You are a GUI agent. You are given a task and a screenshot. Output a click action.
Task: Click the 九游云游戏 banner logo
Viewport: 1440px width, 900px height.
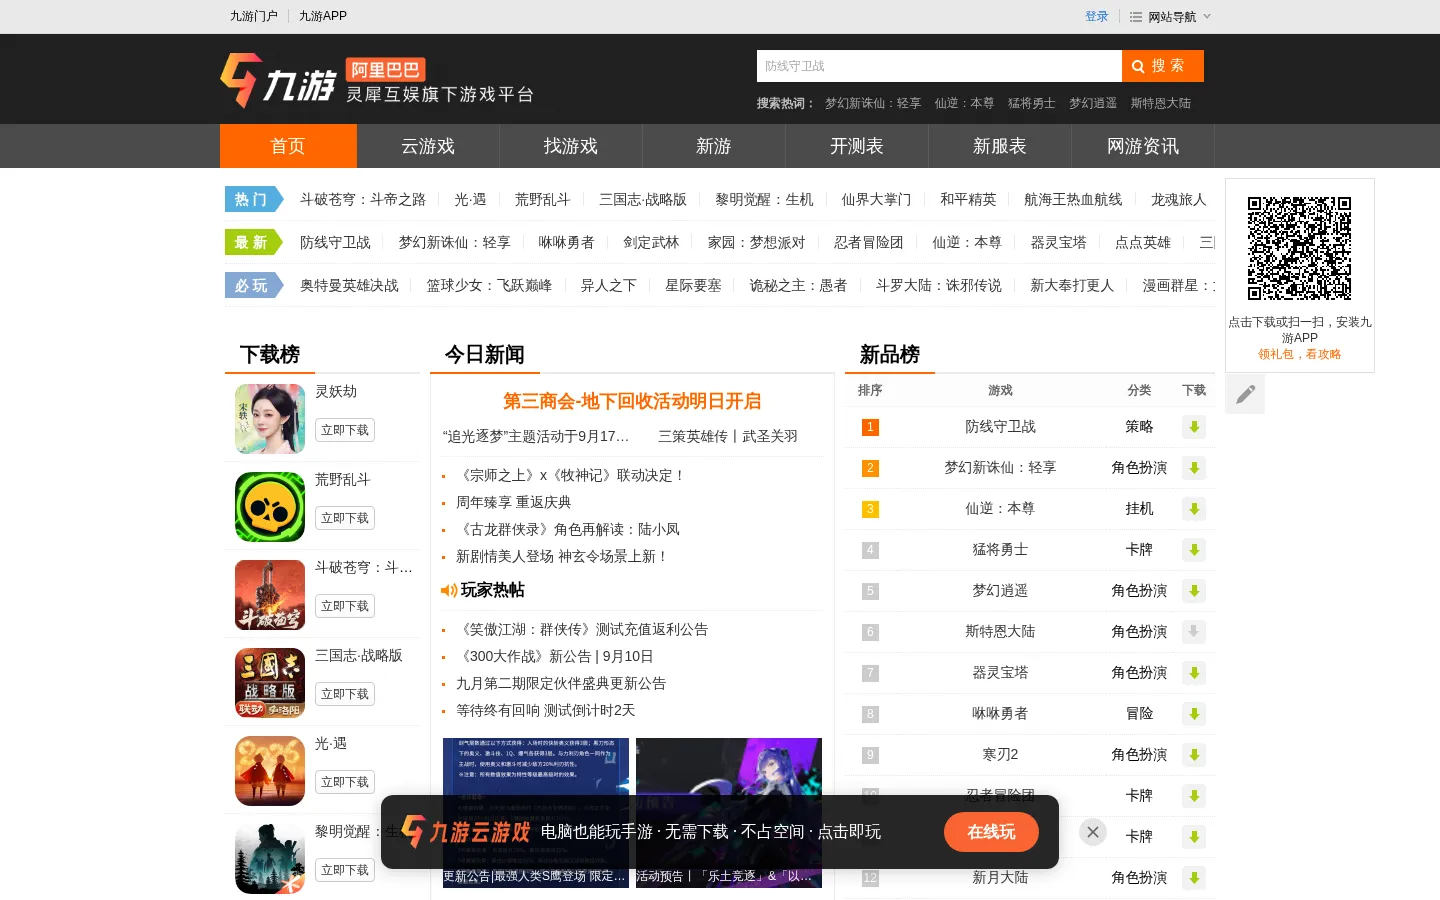click(465, 832)
